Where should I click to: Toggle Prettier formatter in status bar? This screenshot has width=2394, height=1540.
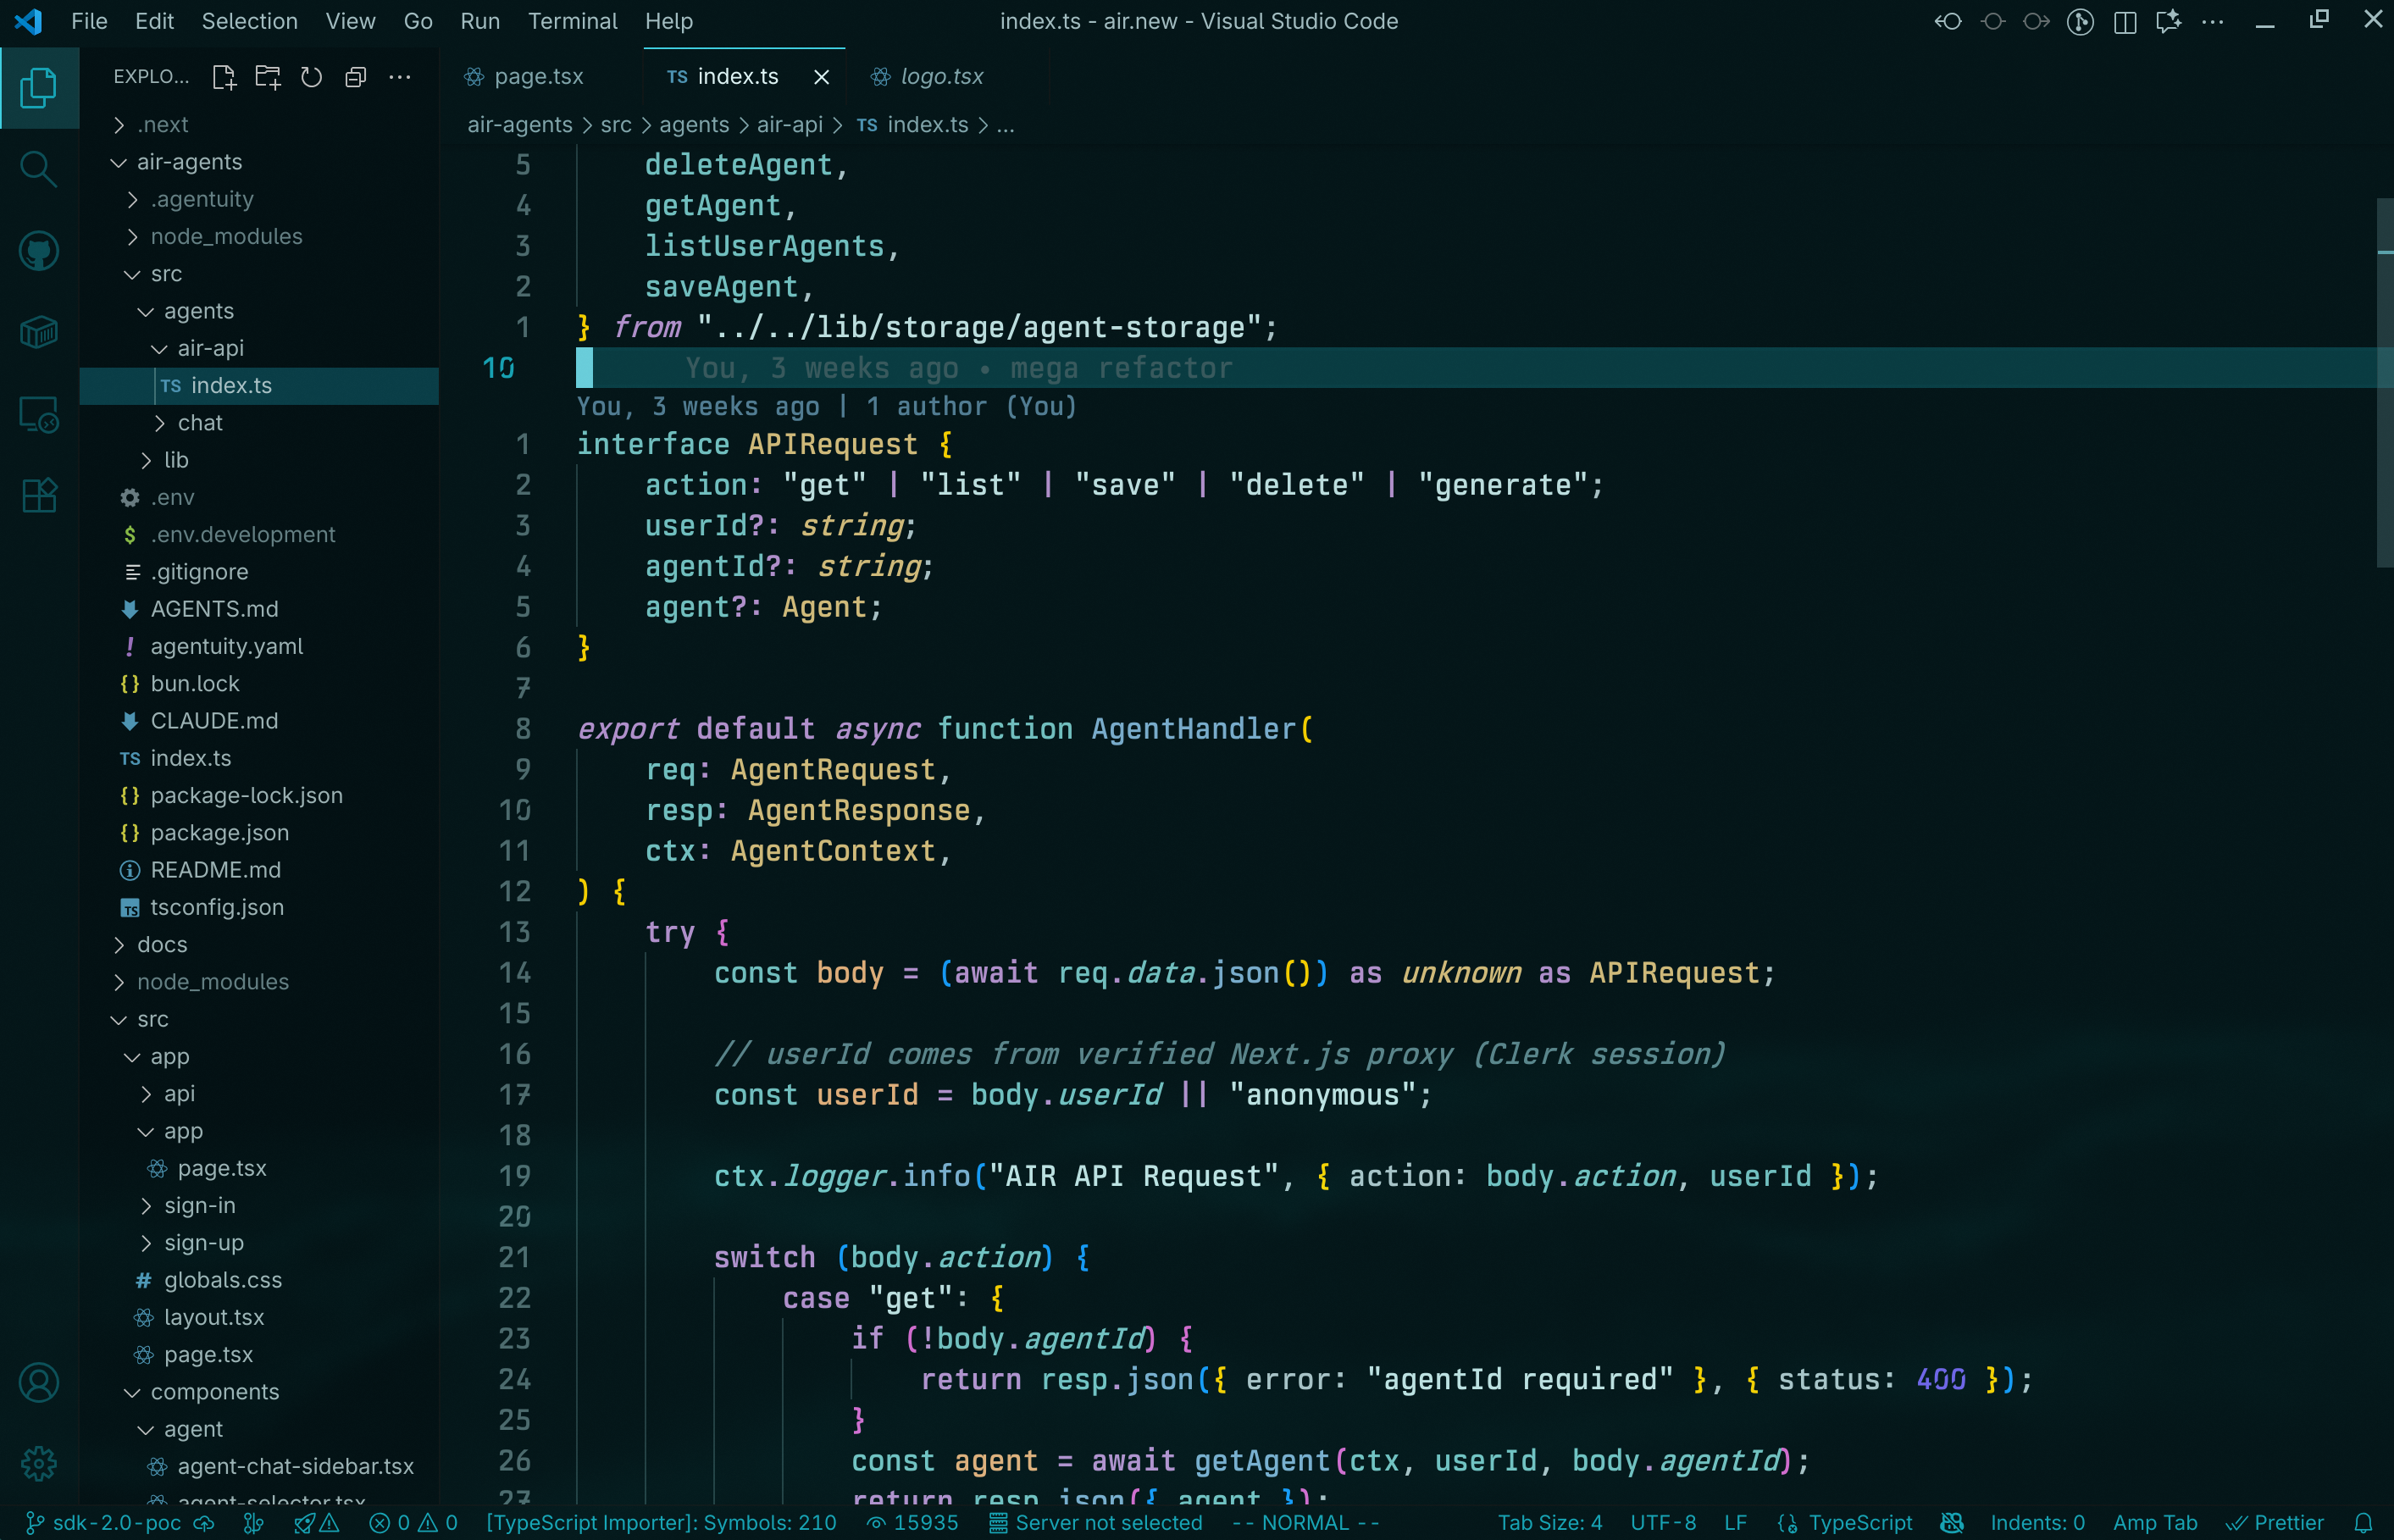(2276, 1522)
